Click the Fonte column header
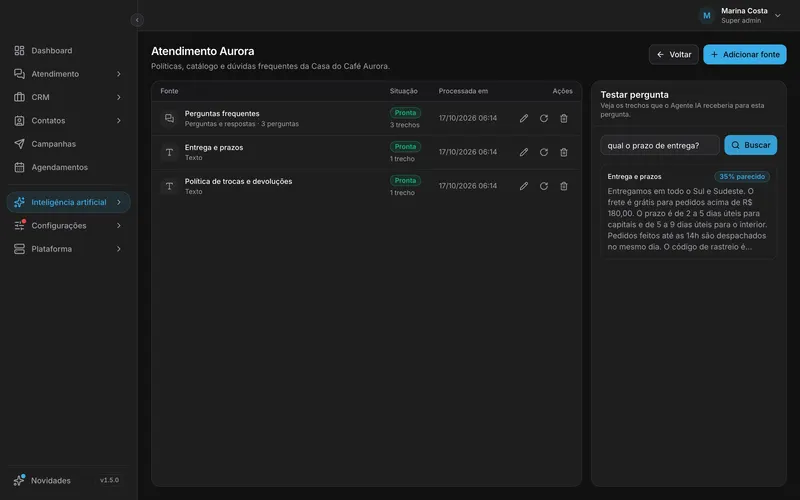The width and height of the screenshot is (800, 500). (169, 91)
